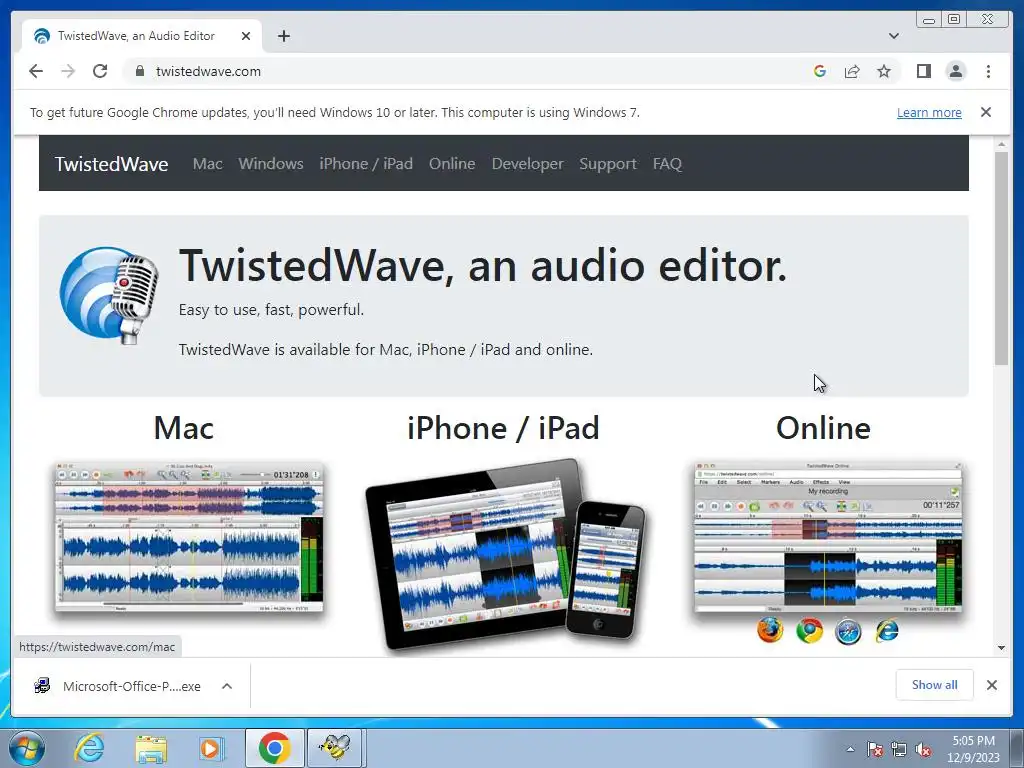Expand the download item options chevron
Image resolution: width=1024 pixels, height=768 pixels.
pyautogui.click(x=227, y=686)
